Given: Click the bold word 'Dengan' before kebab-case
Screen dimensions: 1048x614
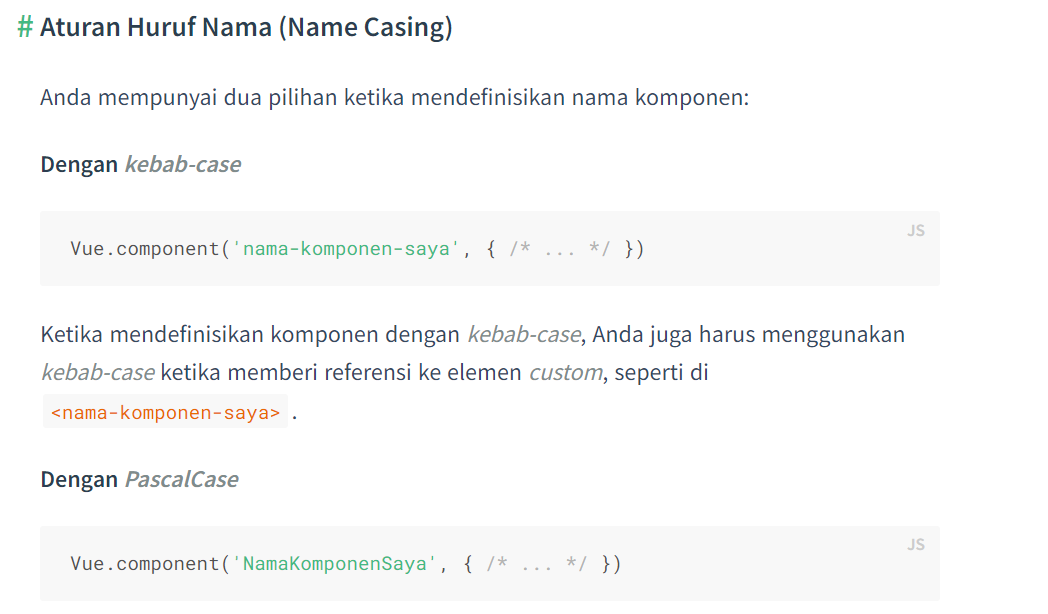Looking at the screenshot, I should [79, 165].
